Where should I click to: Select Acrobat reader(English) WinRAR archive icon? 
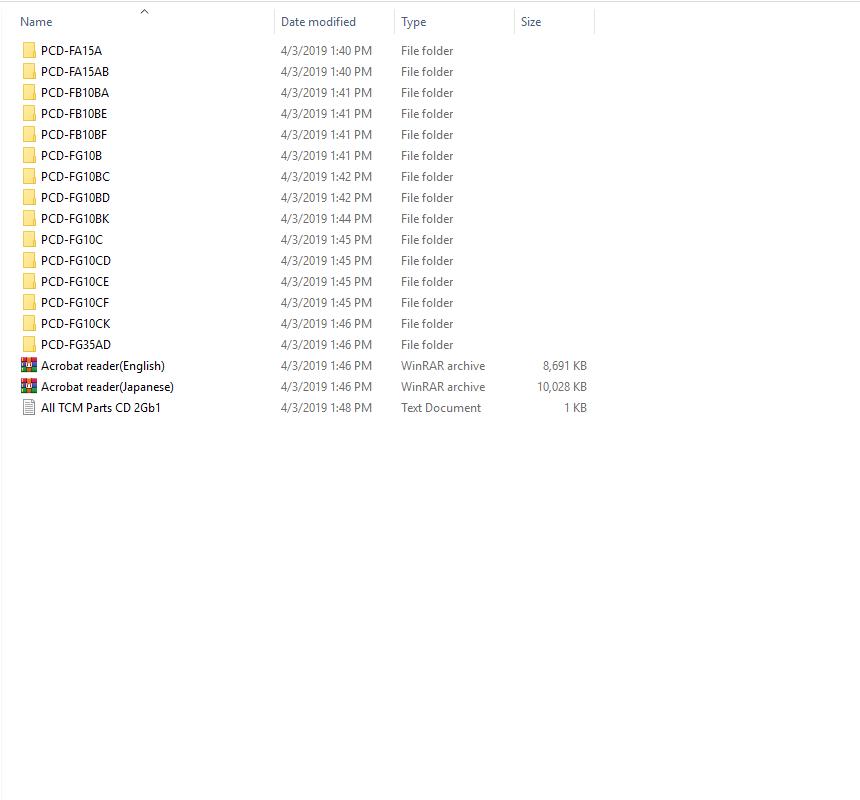pyautogui.click(x=29, y=366)
